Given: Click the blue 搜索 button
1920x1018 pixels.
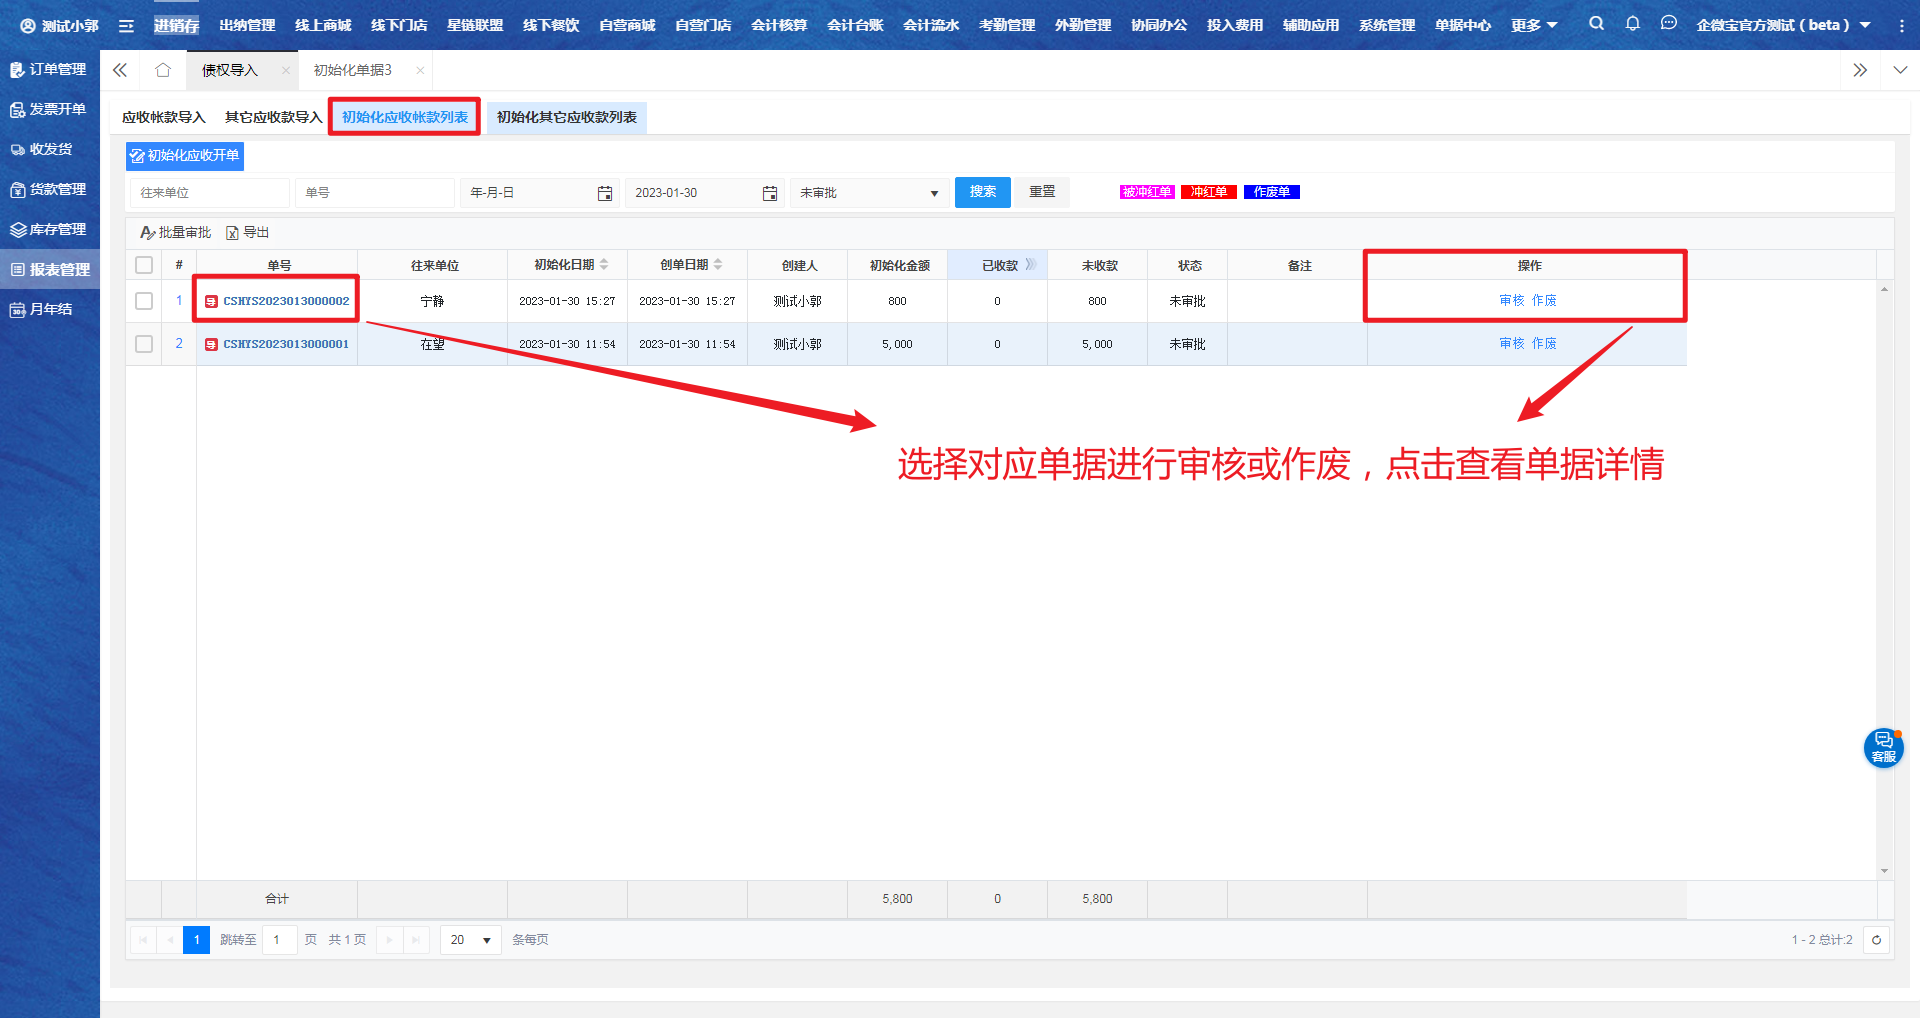Looking at the screenshot, I should point(982,192).
